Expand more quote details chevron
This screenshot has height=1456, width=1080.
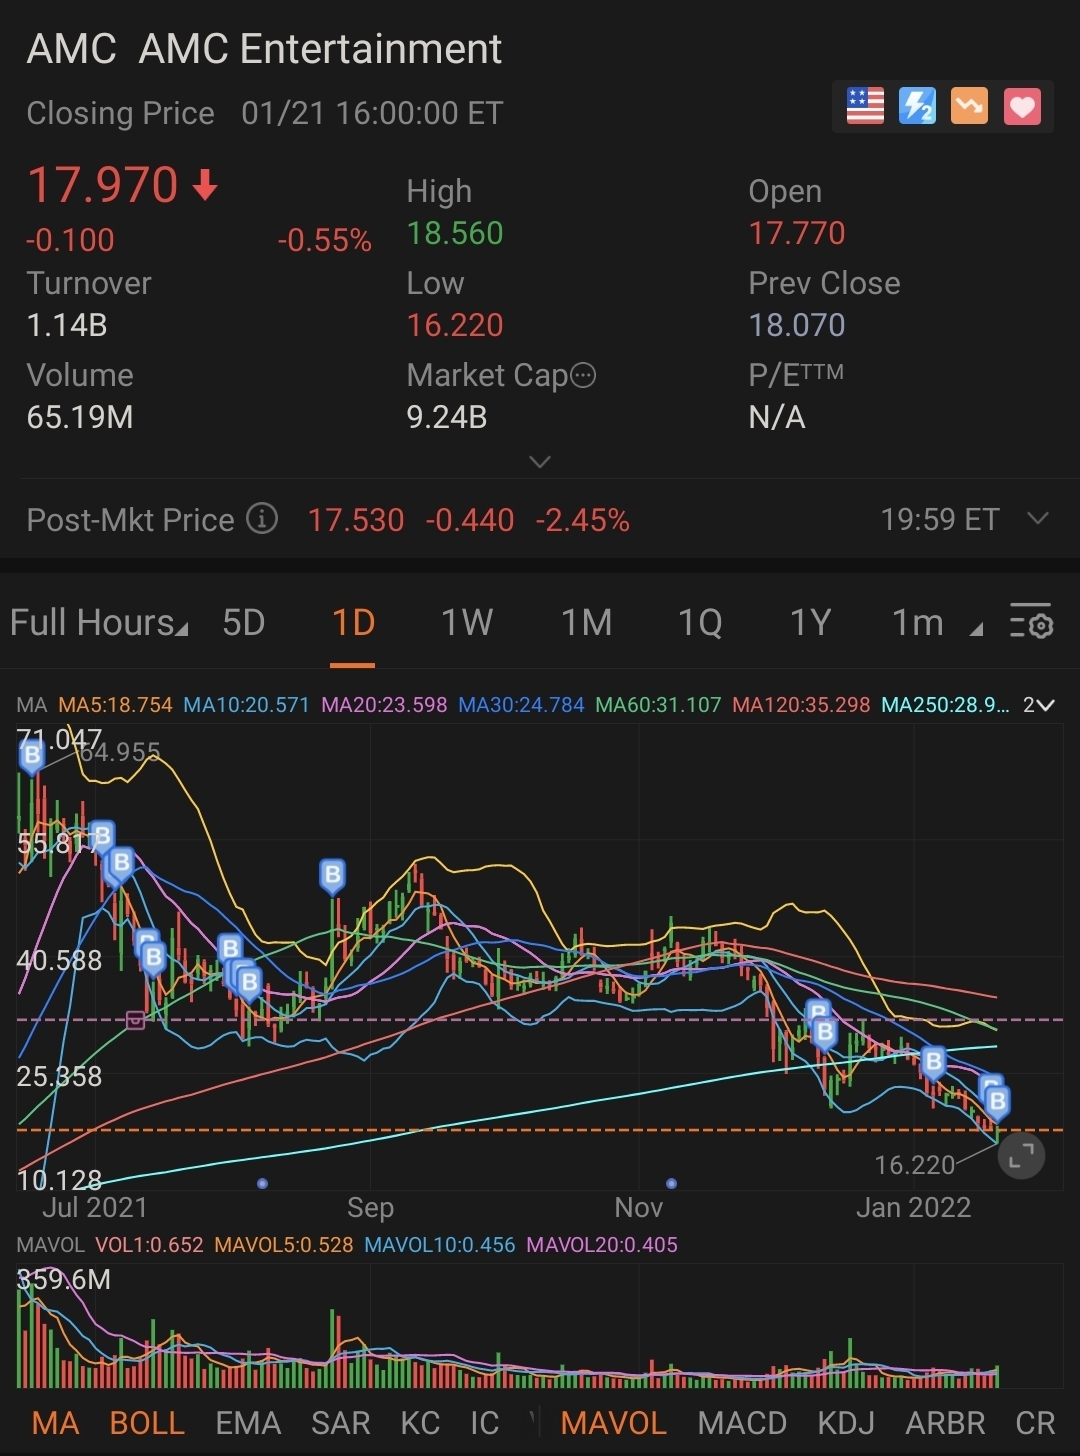[x=540, y=462]
